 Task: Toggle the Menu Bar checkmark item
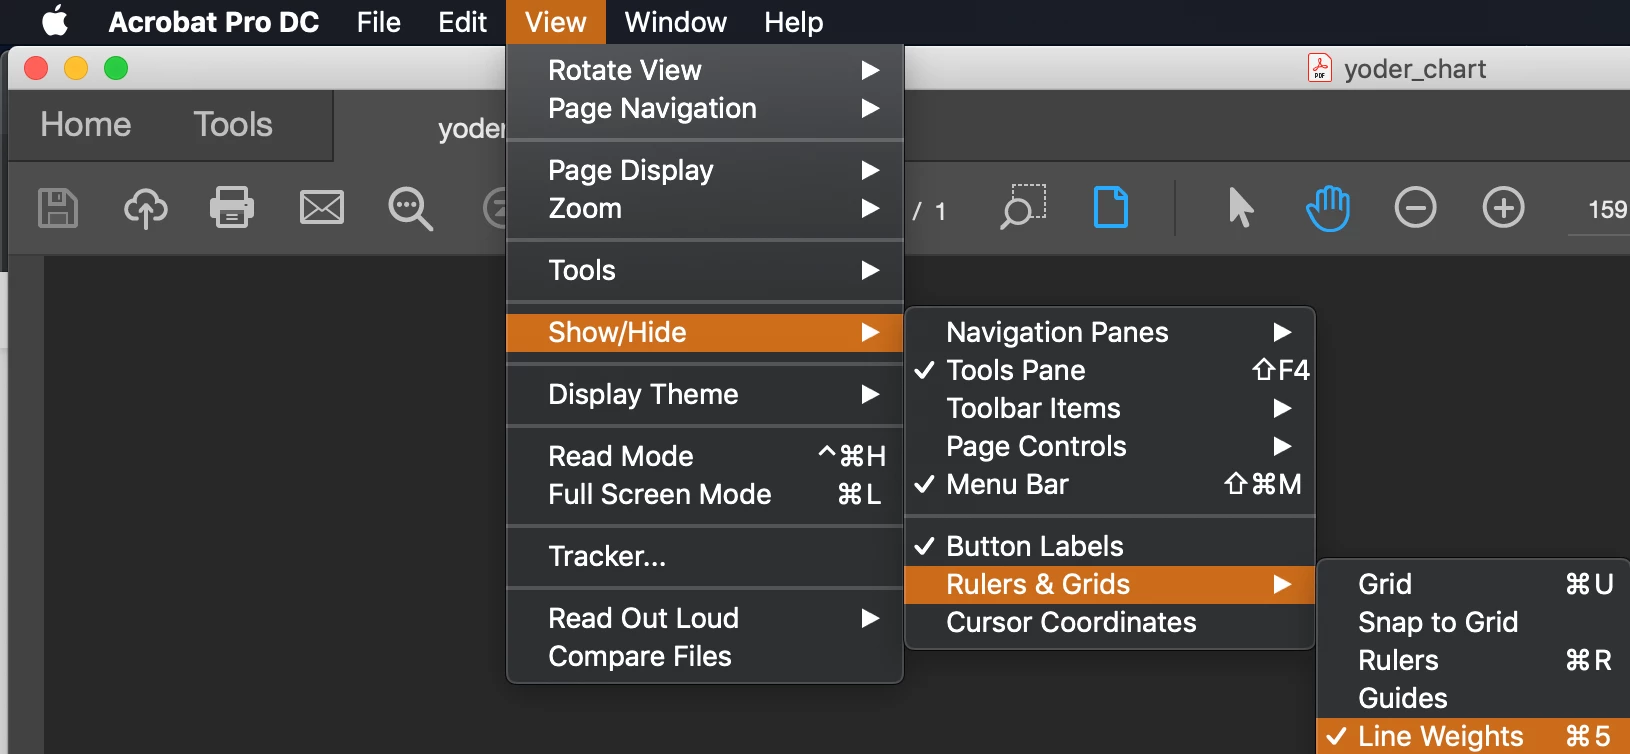point(1110,484)
